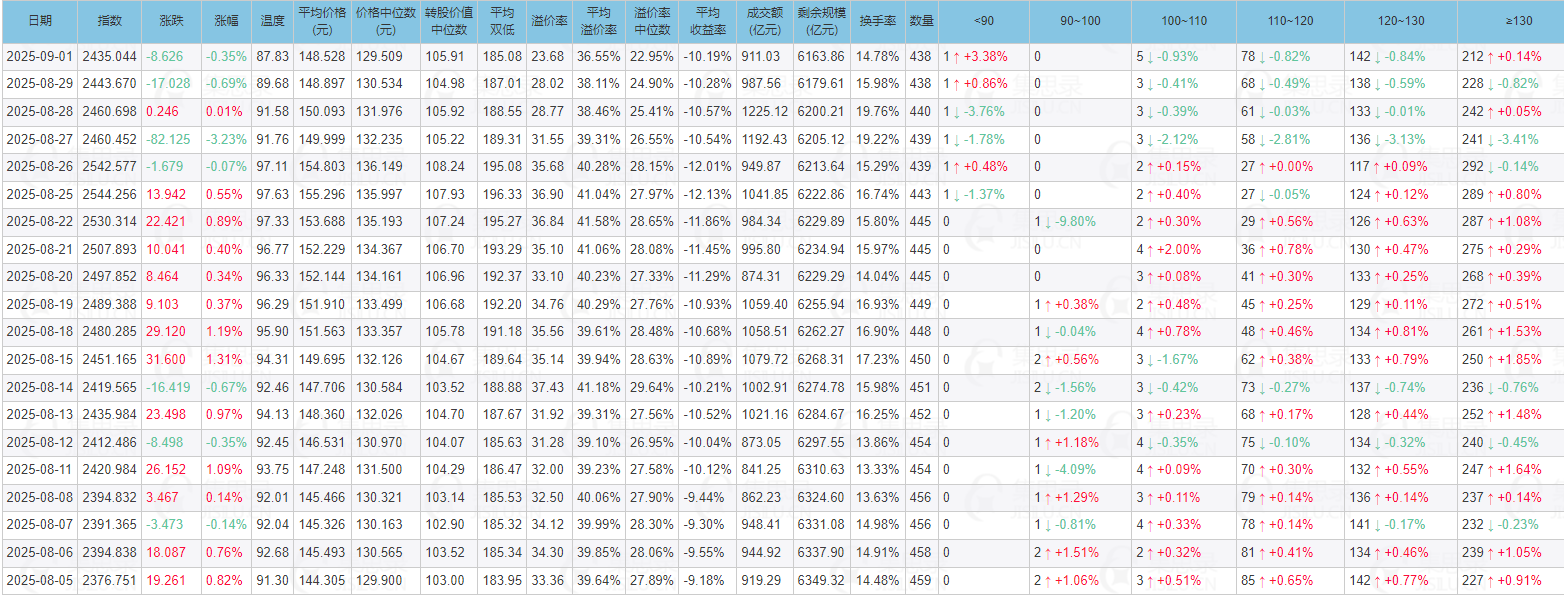Click the index value 2542.577

tap(110, 167)
